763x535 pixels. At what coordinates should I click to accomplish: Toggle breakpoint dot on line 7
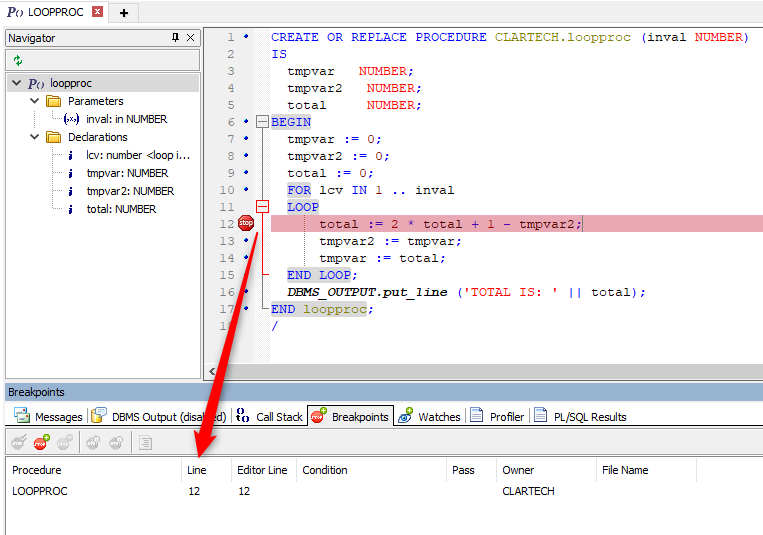click(246, 138)
